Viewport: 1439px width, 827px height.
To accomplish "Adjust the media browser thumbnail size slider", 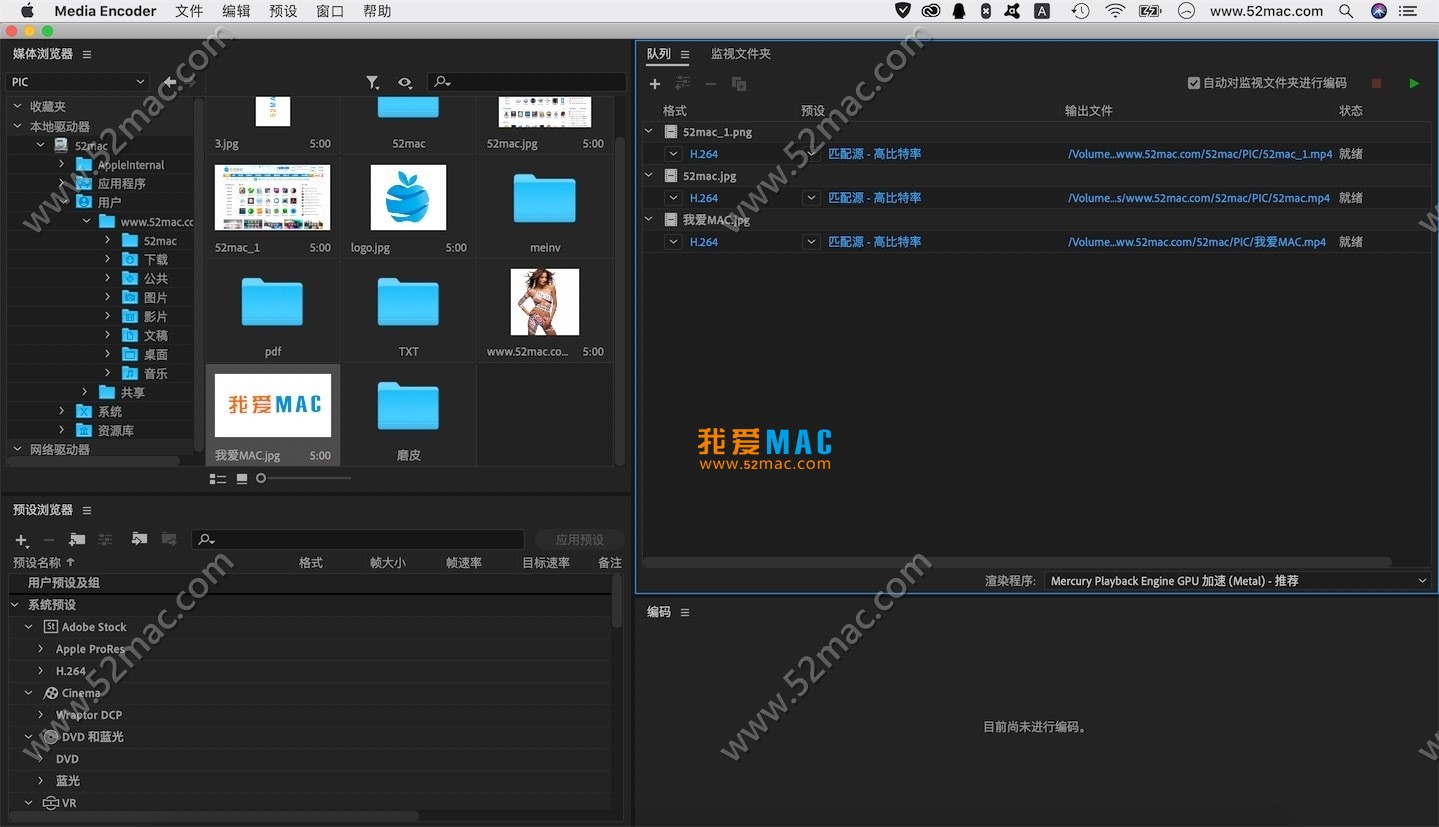I will (261, 479).
